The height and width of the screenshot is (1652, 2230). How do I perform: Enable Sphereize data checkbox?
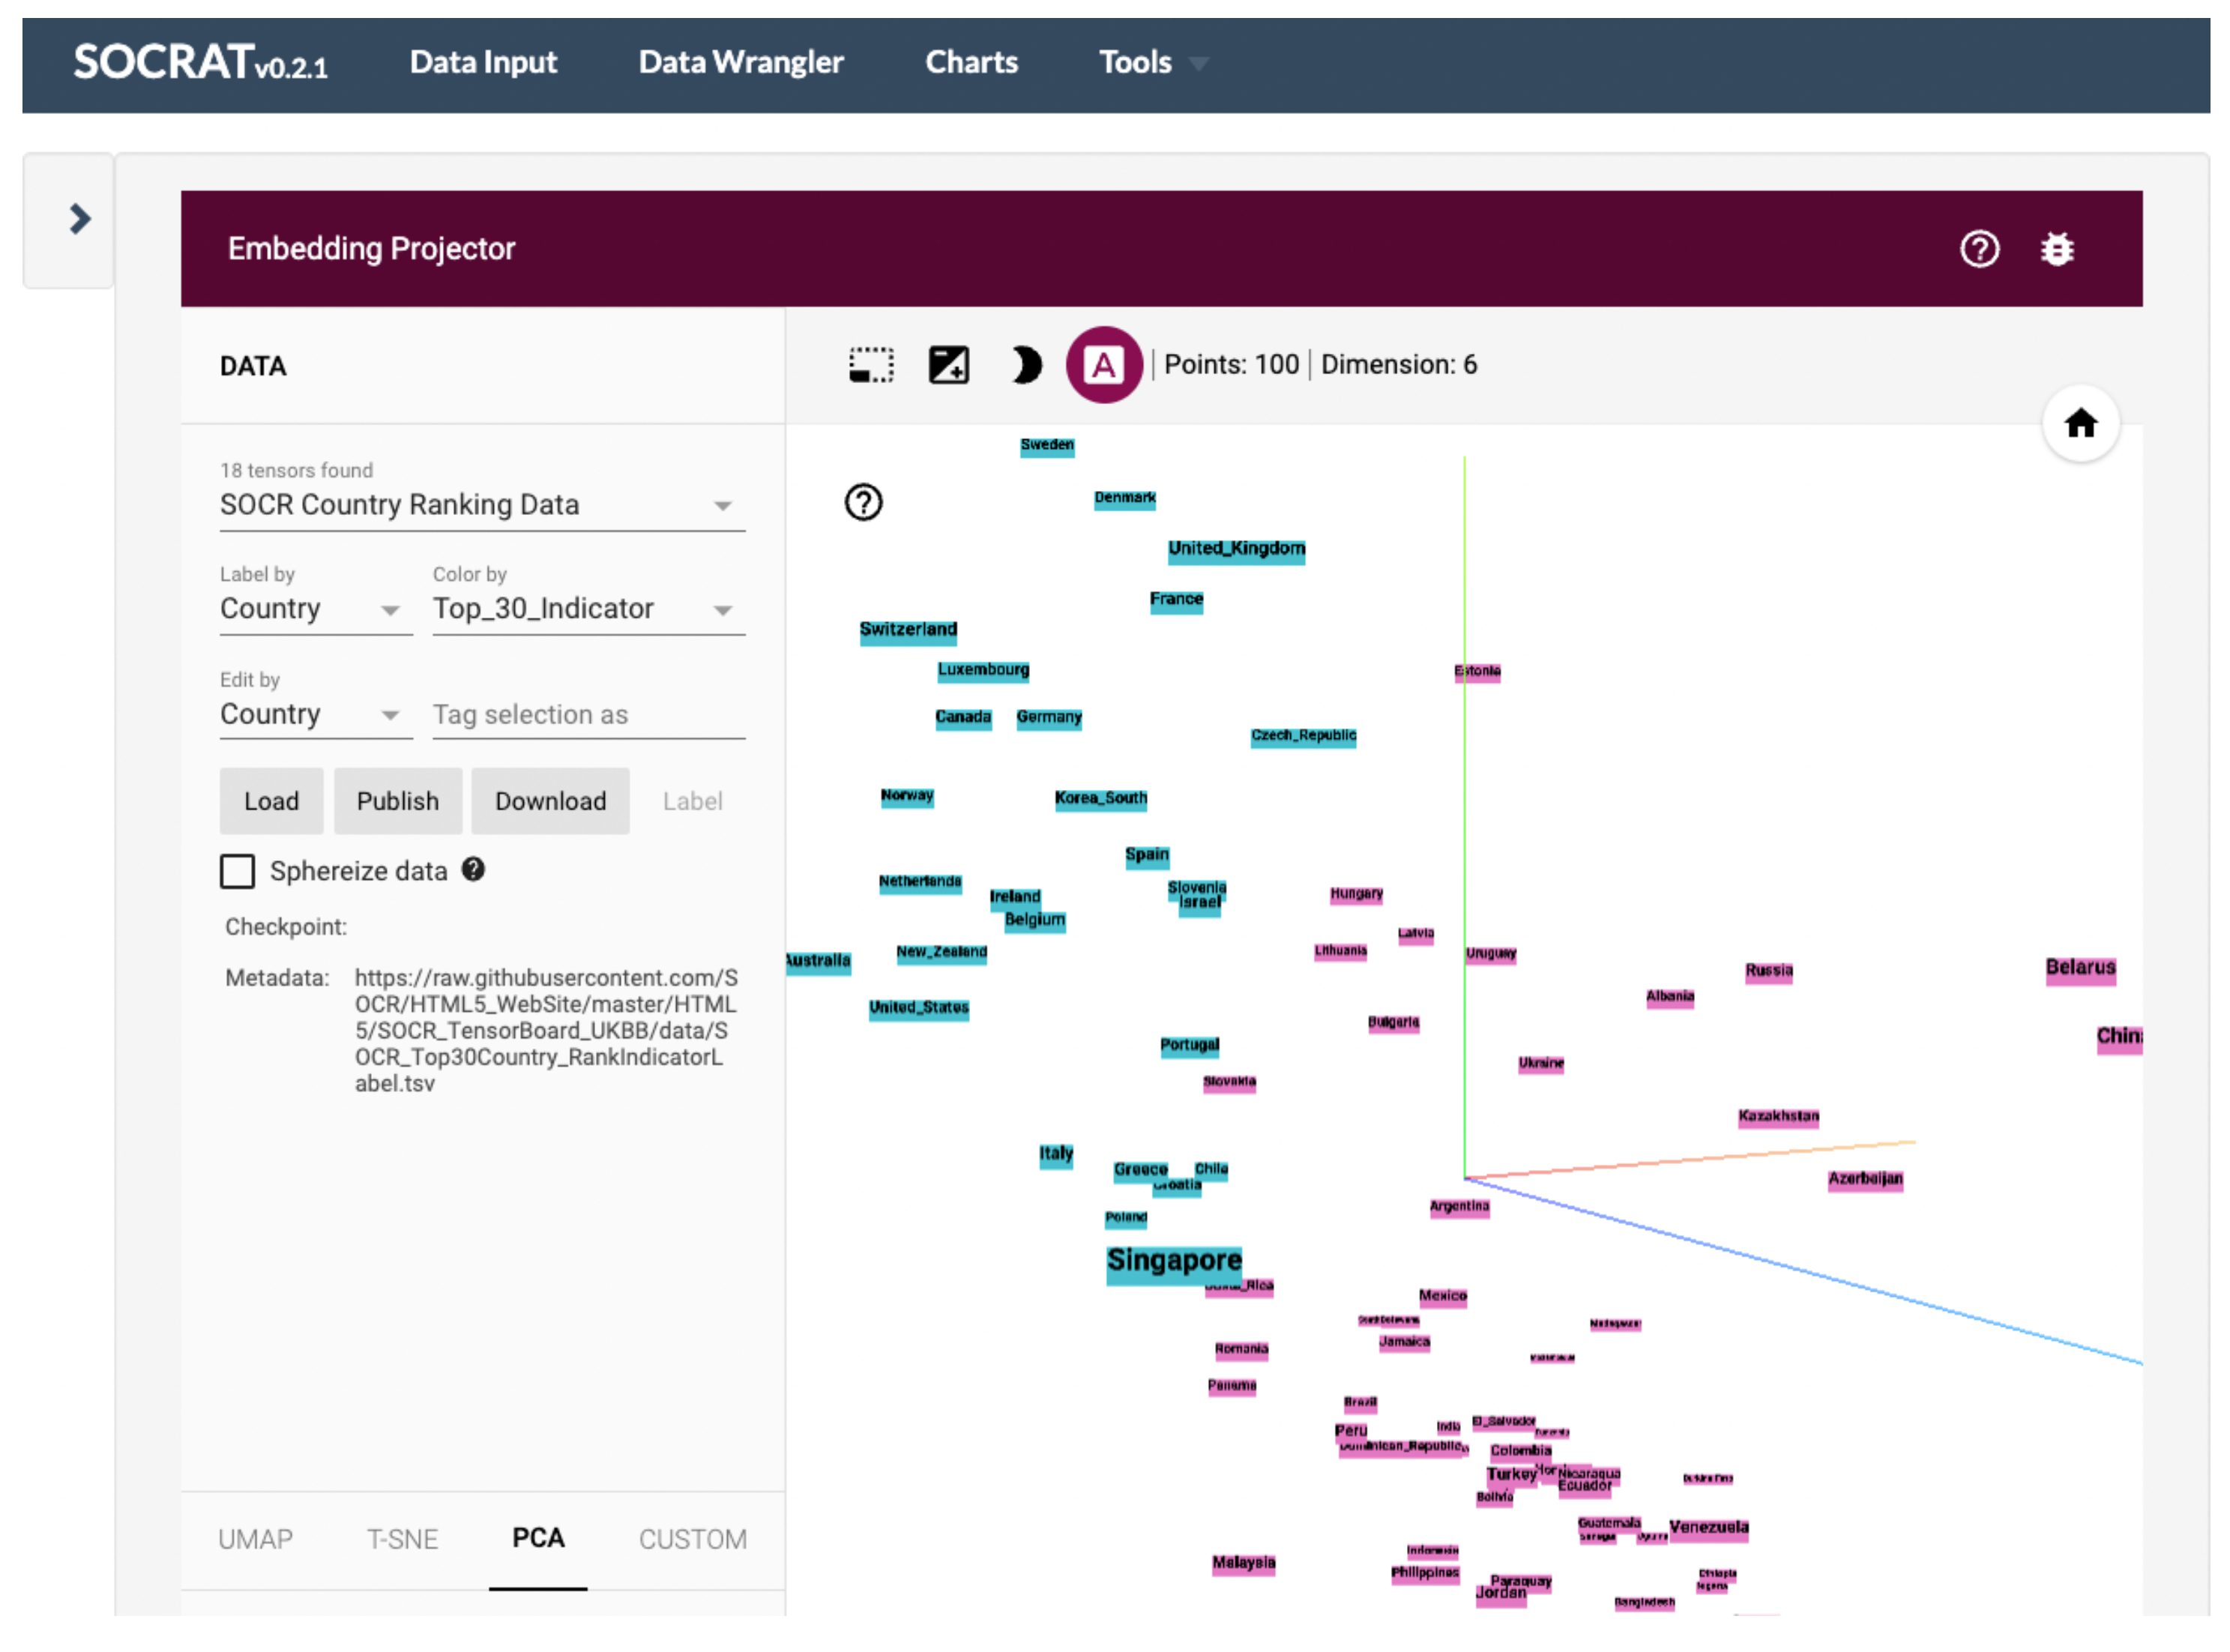click(237, 871)
